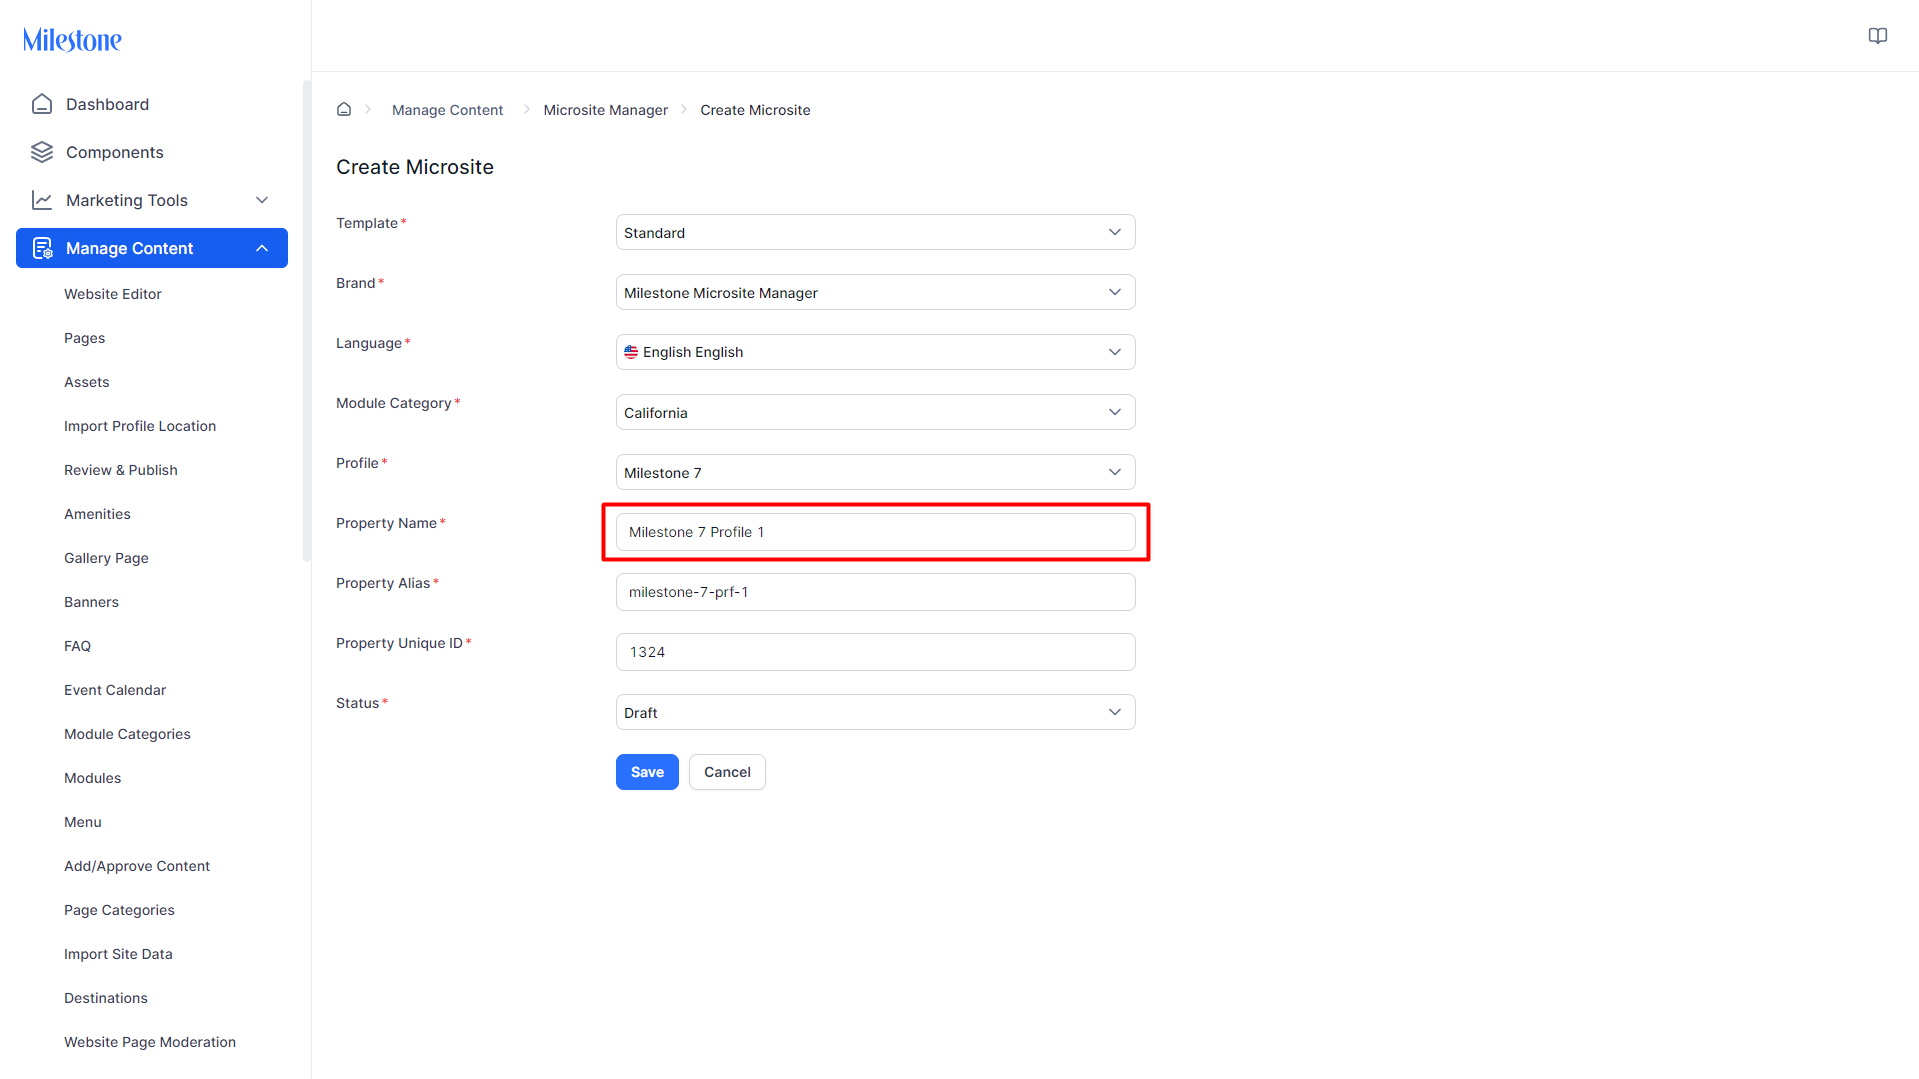Focus the Property Alias field

click(875, 592)
